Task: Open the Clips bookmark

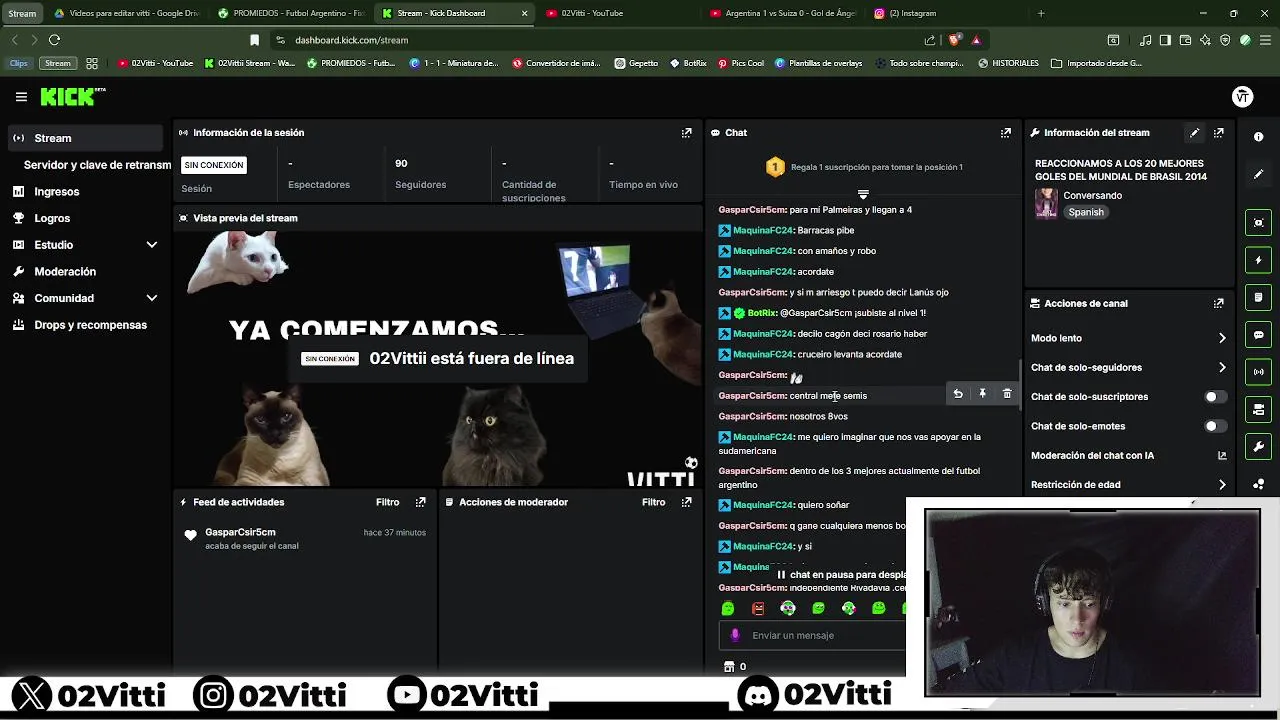Action: click(x=19, y=63)
